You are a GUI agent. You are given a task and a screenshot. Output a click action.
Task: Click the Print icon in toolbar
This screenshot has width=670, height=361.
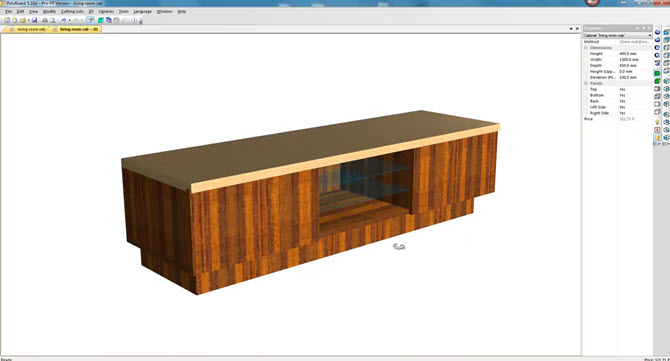(x=45, y=20)
